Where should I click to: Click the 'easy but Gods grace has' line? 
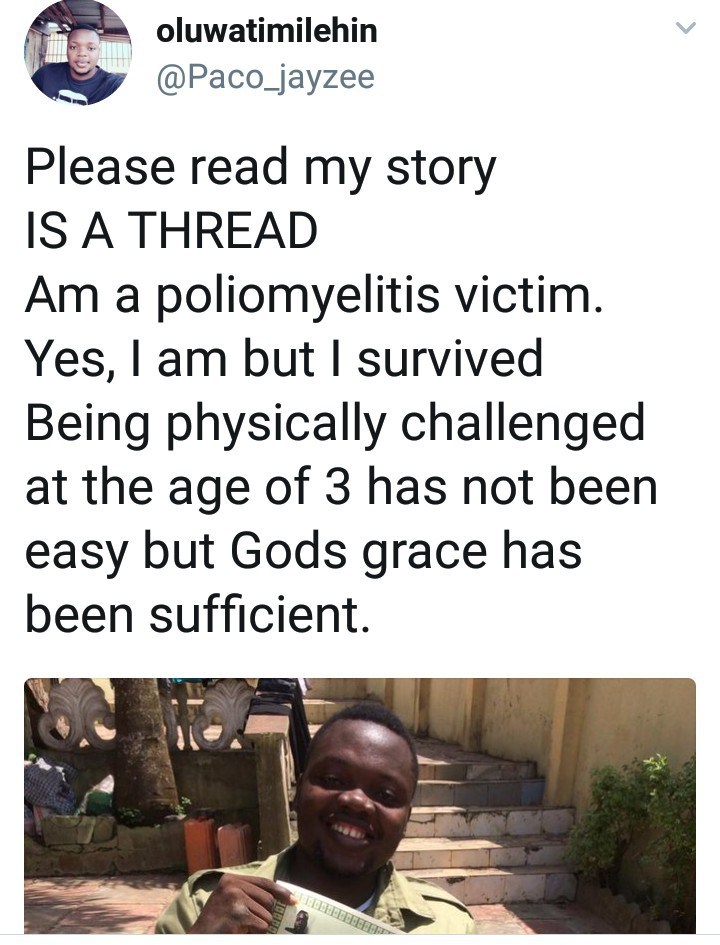click(303, 550)
